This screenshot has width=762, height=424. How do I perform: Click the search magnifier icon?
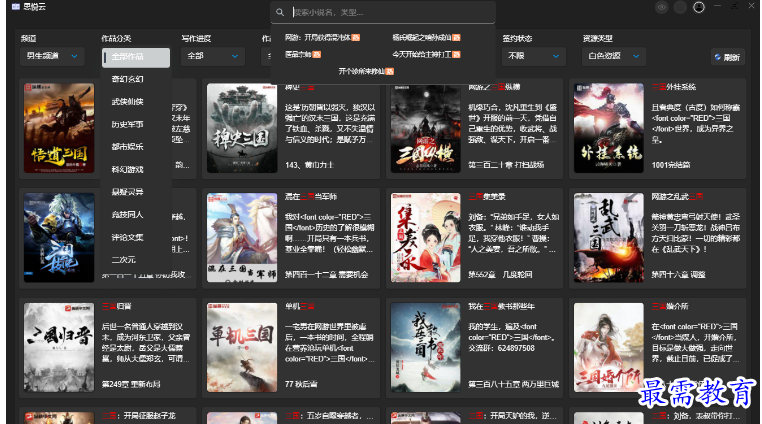tap(280, 12)
